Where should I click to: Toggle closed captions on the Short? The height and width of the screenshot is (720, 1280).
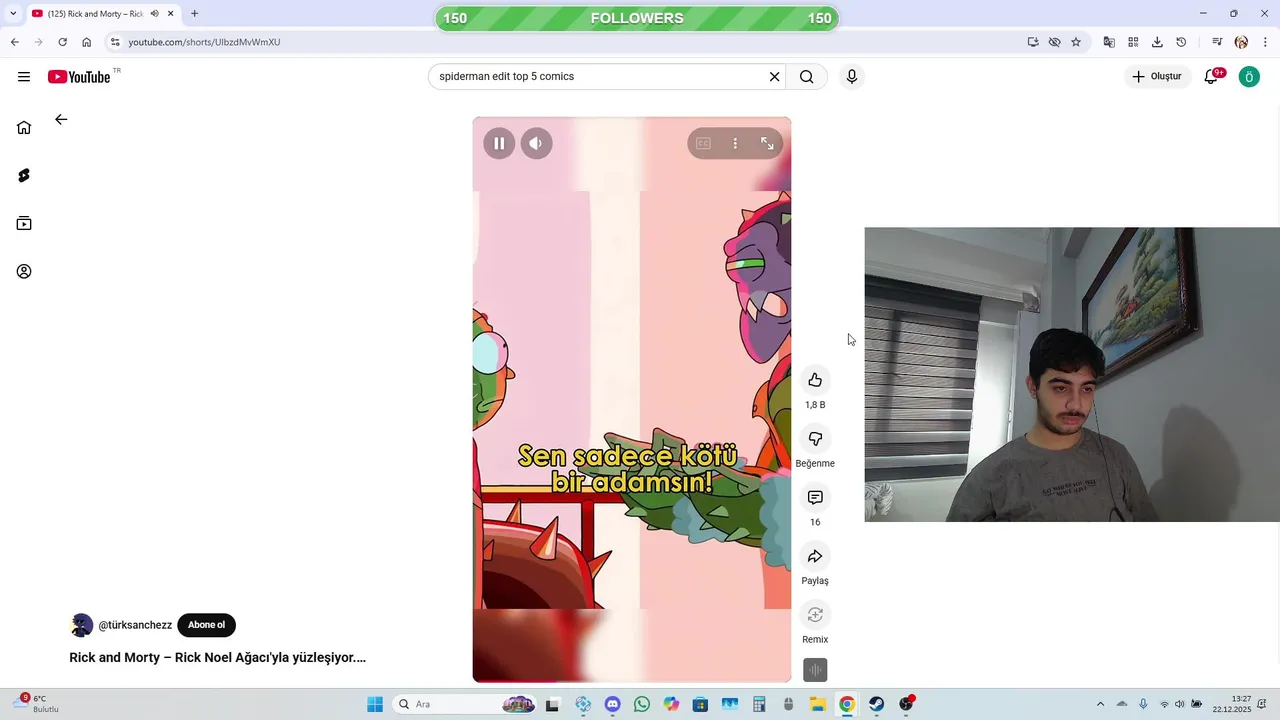tap(703, 143)
